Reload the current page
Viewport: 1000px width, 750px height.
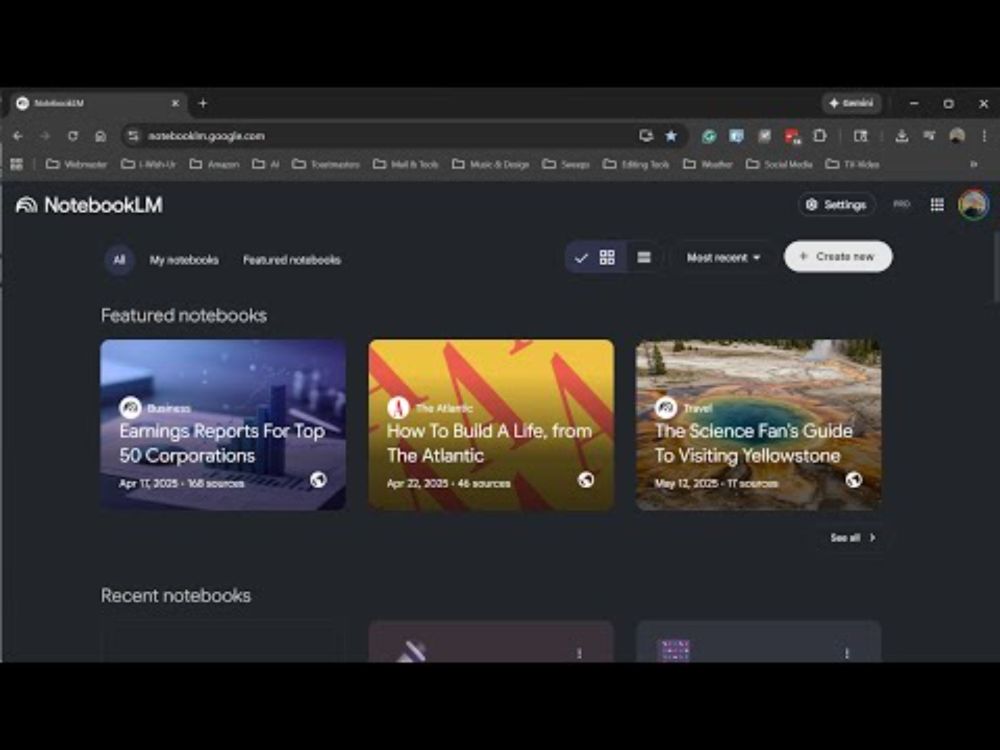(x=73, y=136)
